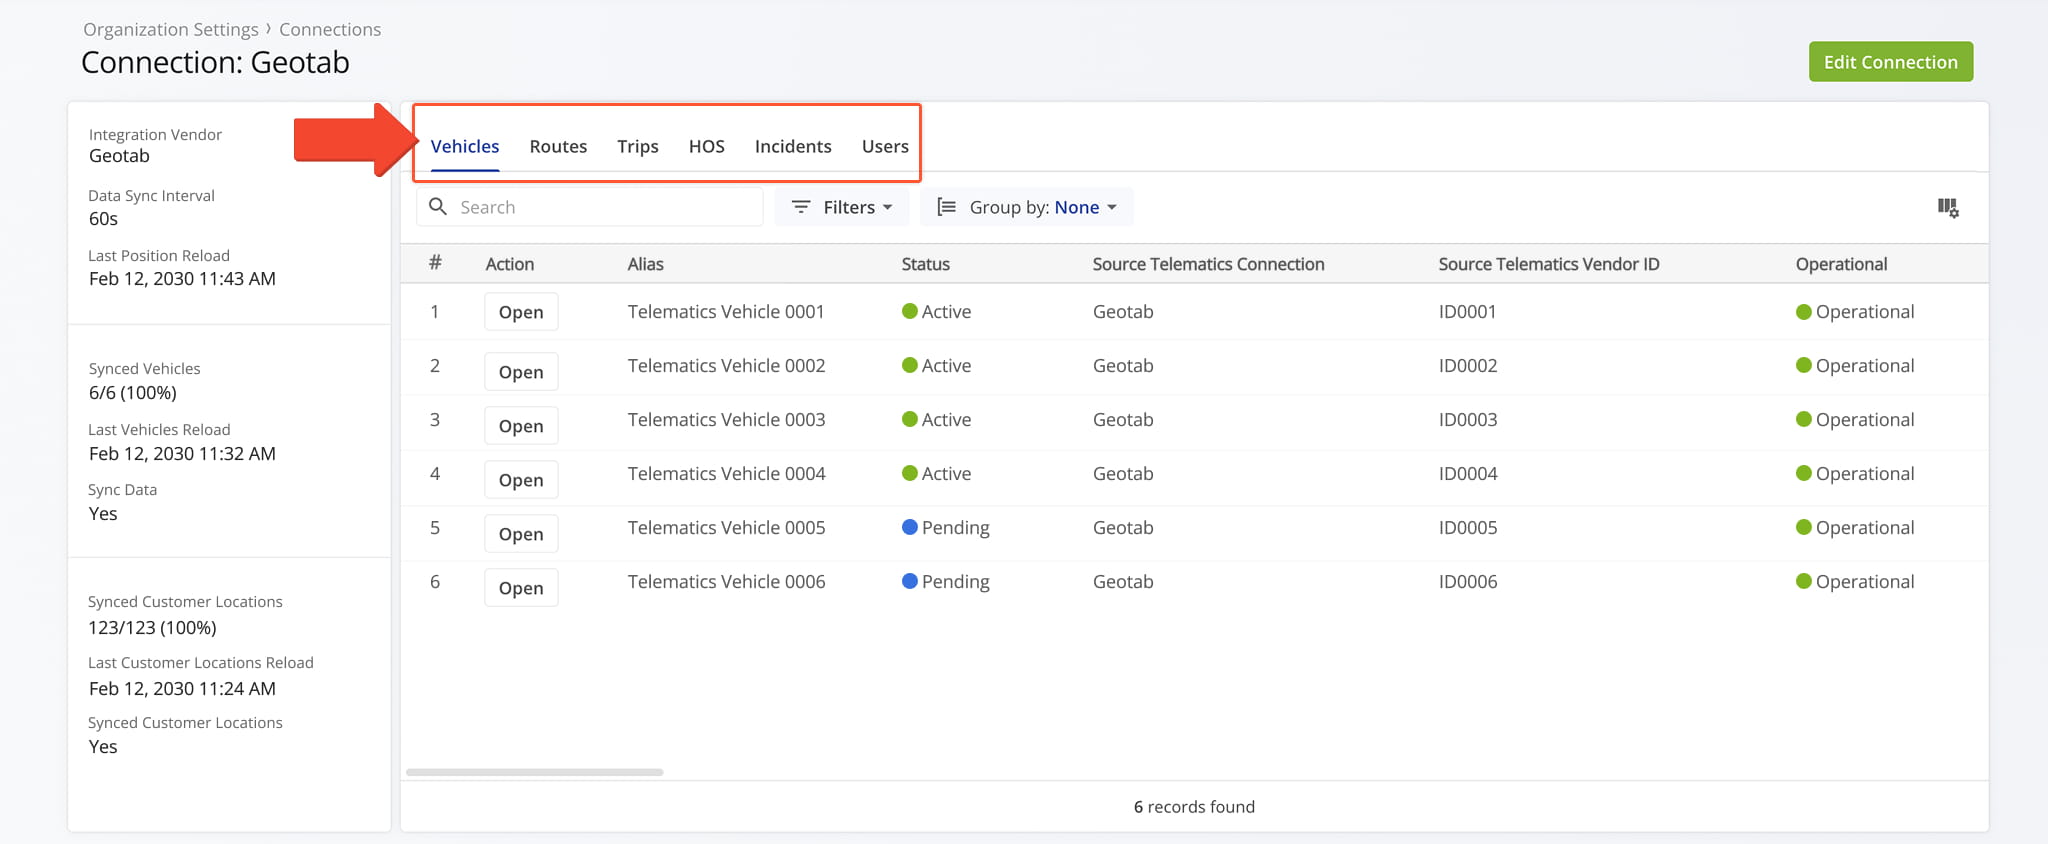
Task: Click the Action column header
Action: pos(510,264)
